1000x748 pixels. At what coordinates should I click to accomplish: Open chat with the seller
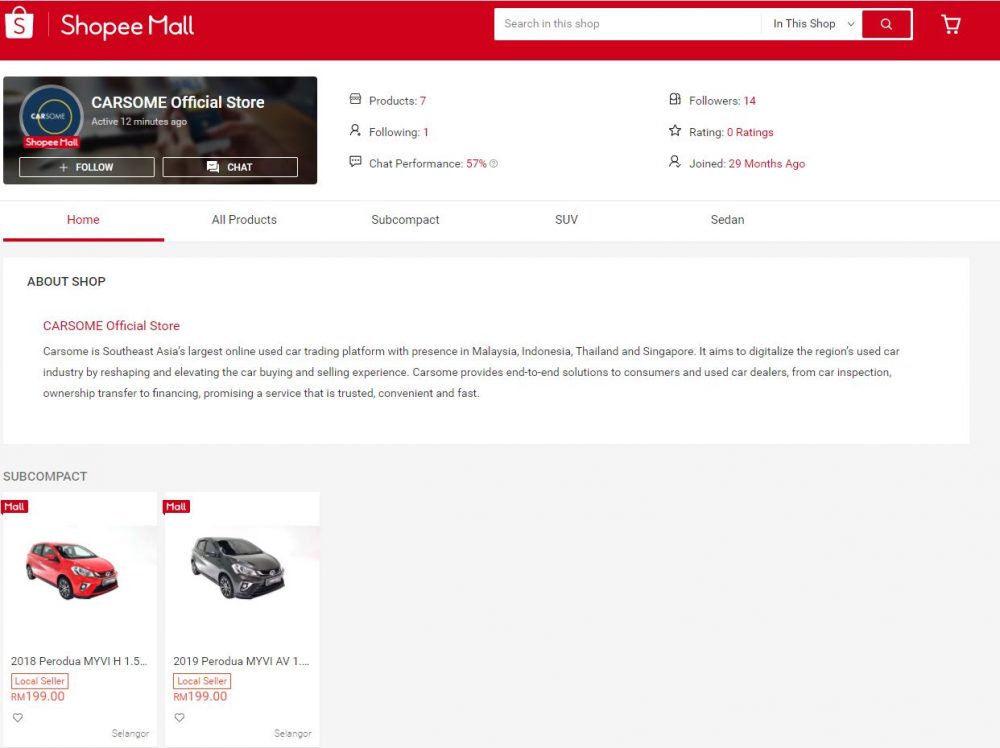pyautogui.click(x=230, y=167)
